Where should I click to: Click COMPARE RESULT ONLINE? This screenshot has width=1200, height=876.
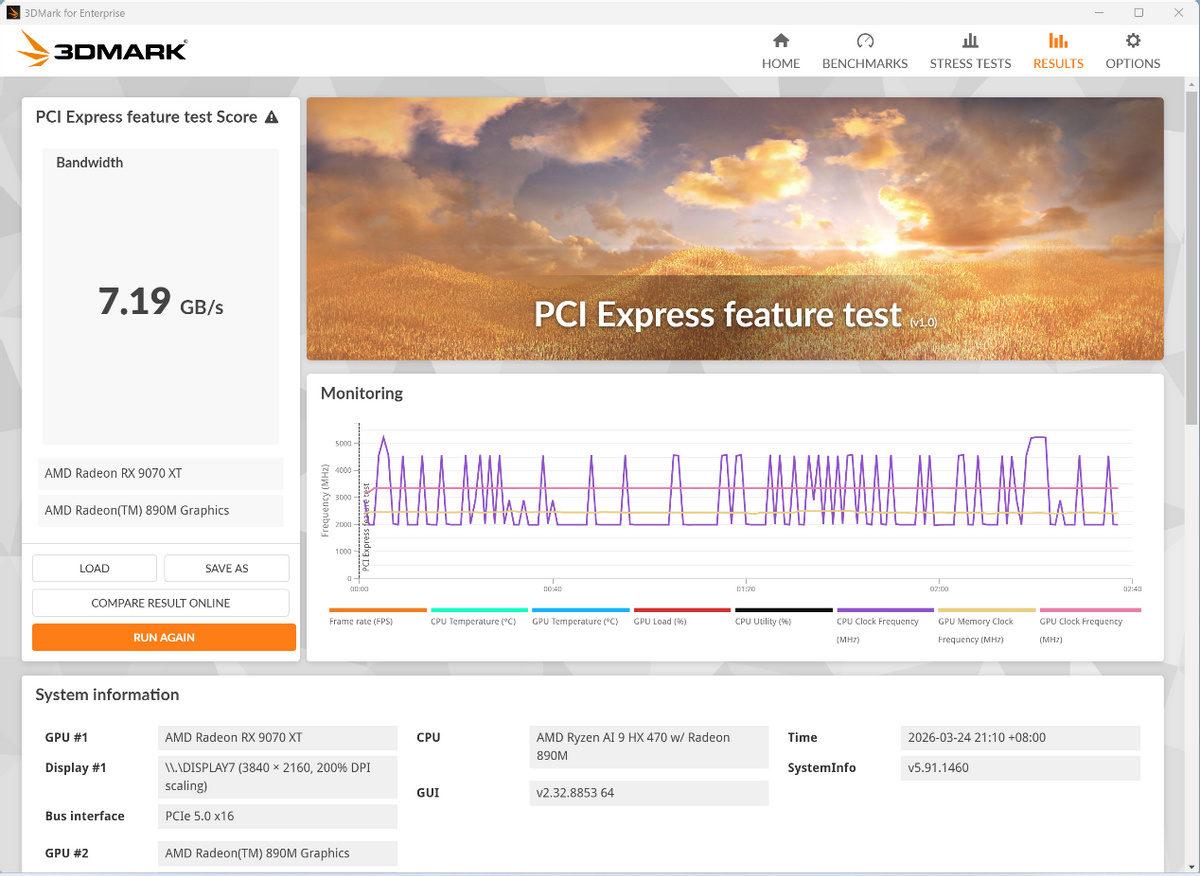(x=161, y=603)
